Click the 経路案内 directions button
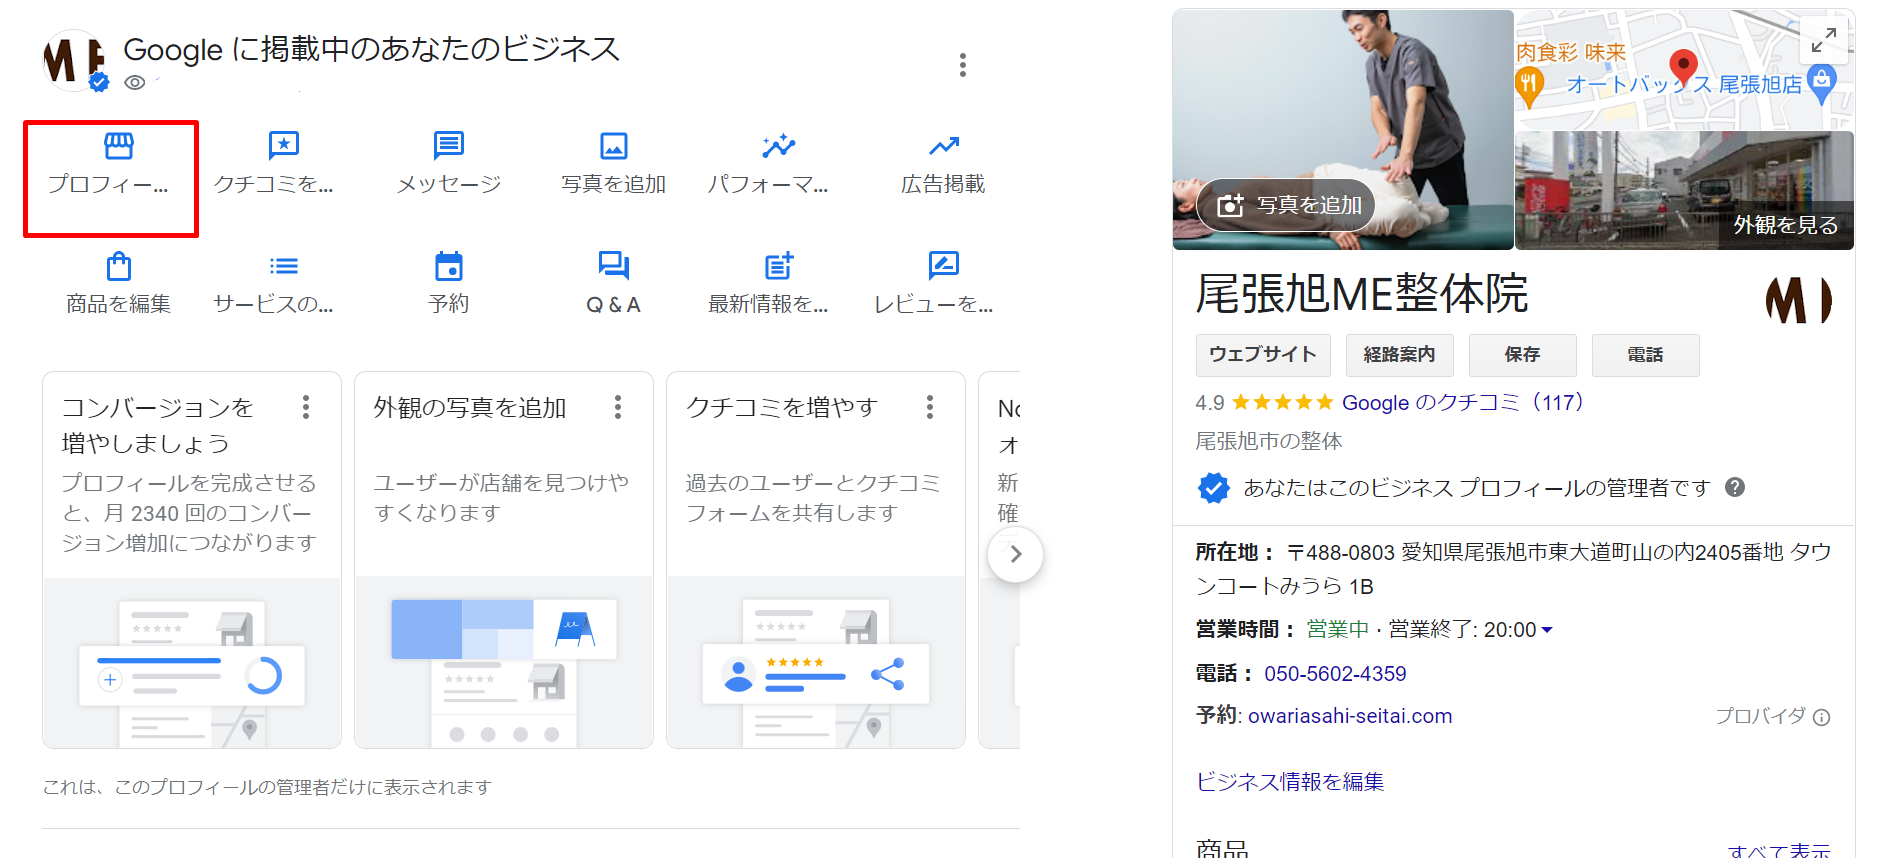This screenshot has width=1894, height=858. pos(1399,355)
